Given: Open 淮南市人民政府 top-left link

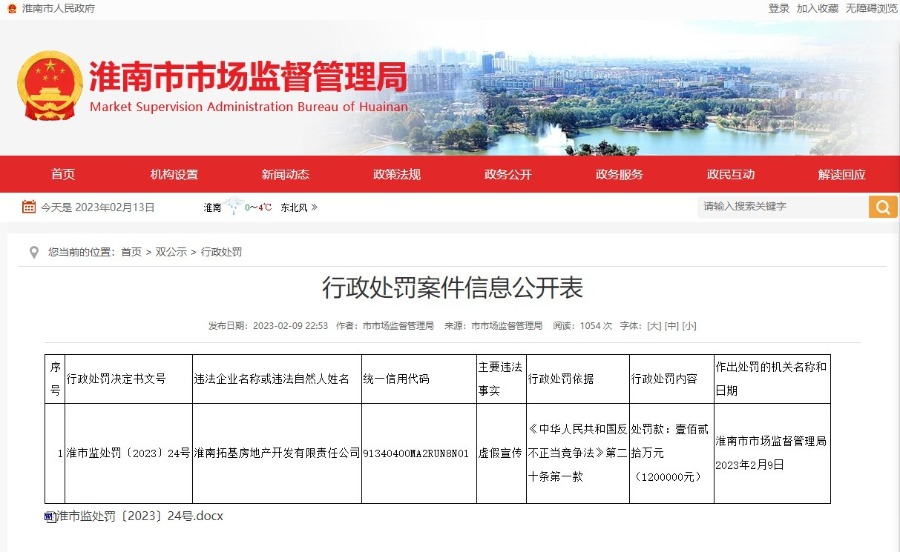Looking at the screenshot, I should [x=59, y=8].
